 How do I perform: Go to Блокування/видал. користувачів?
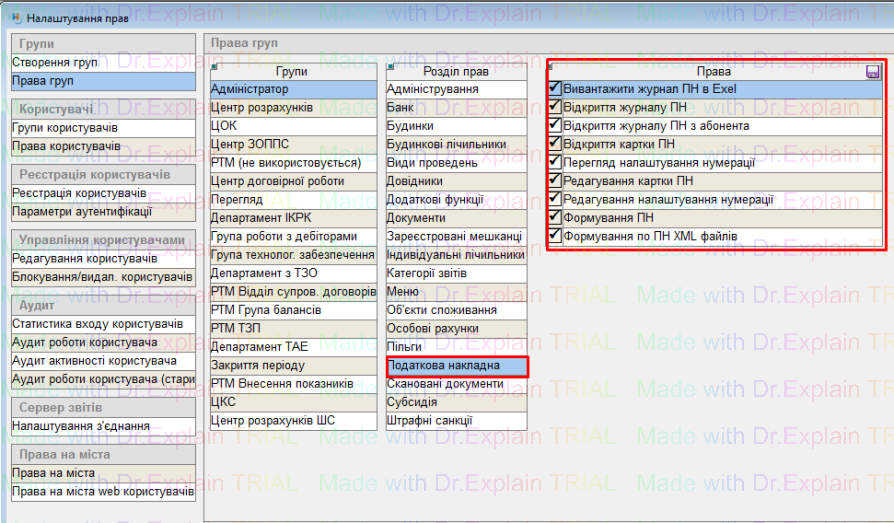pyautogui.click(x=102, y=277)
